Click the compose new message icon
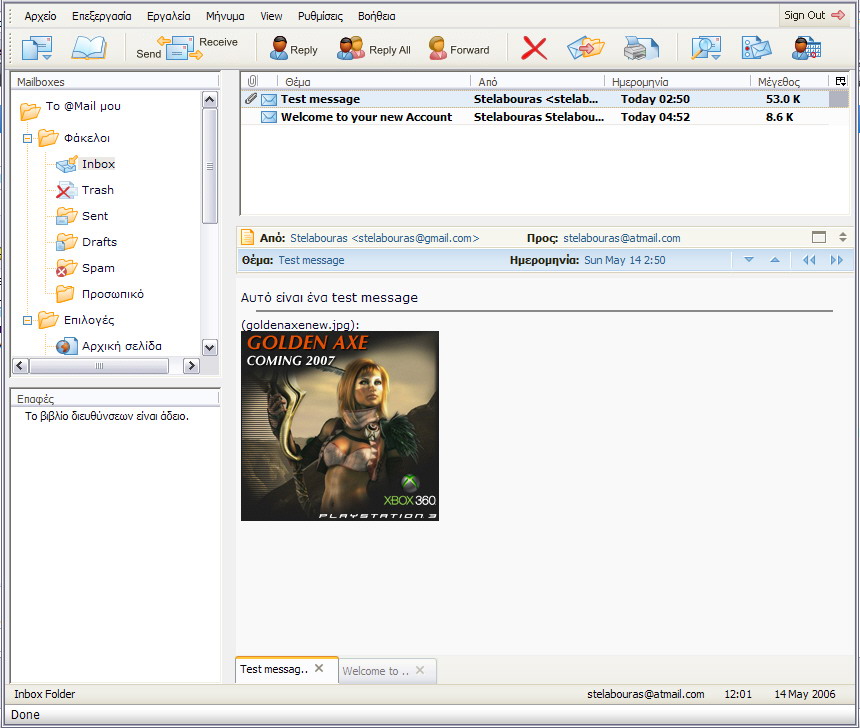Screen dimensions: 860x728 (x=37, y=48)
